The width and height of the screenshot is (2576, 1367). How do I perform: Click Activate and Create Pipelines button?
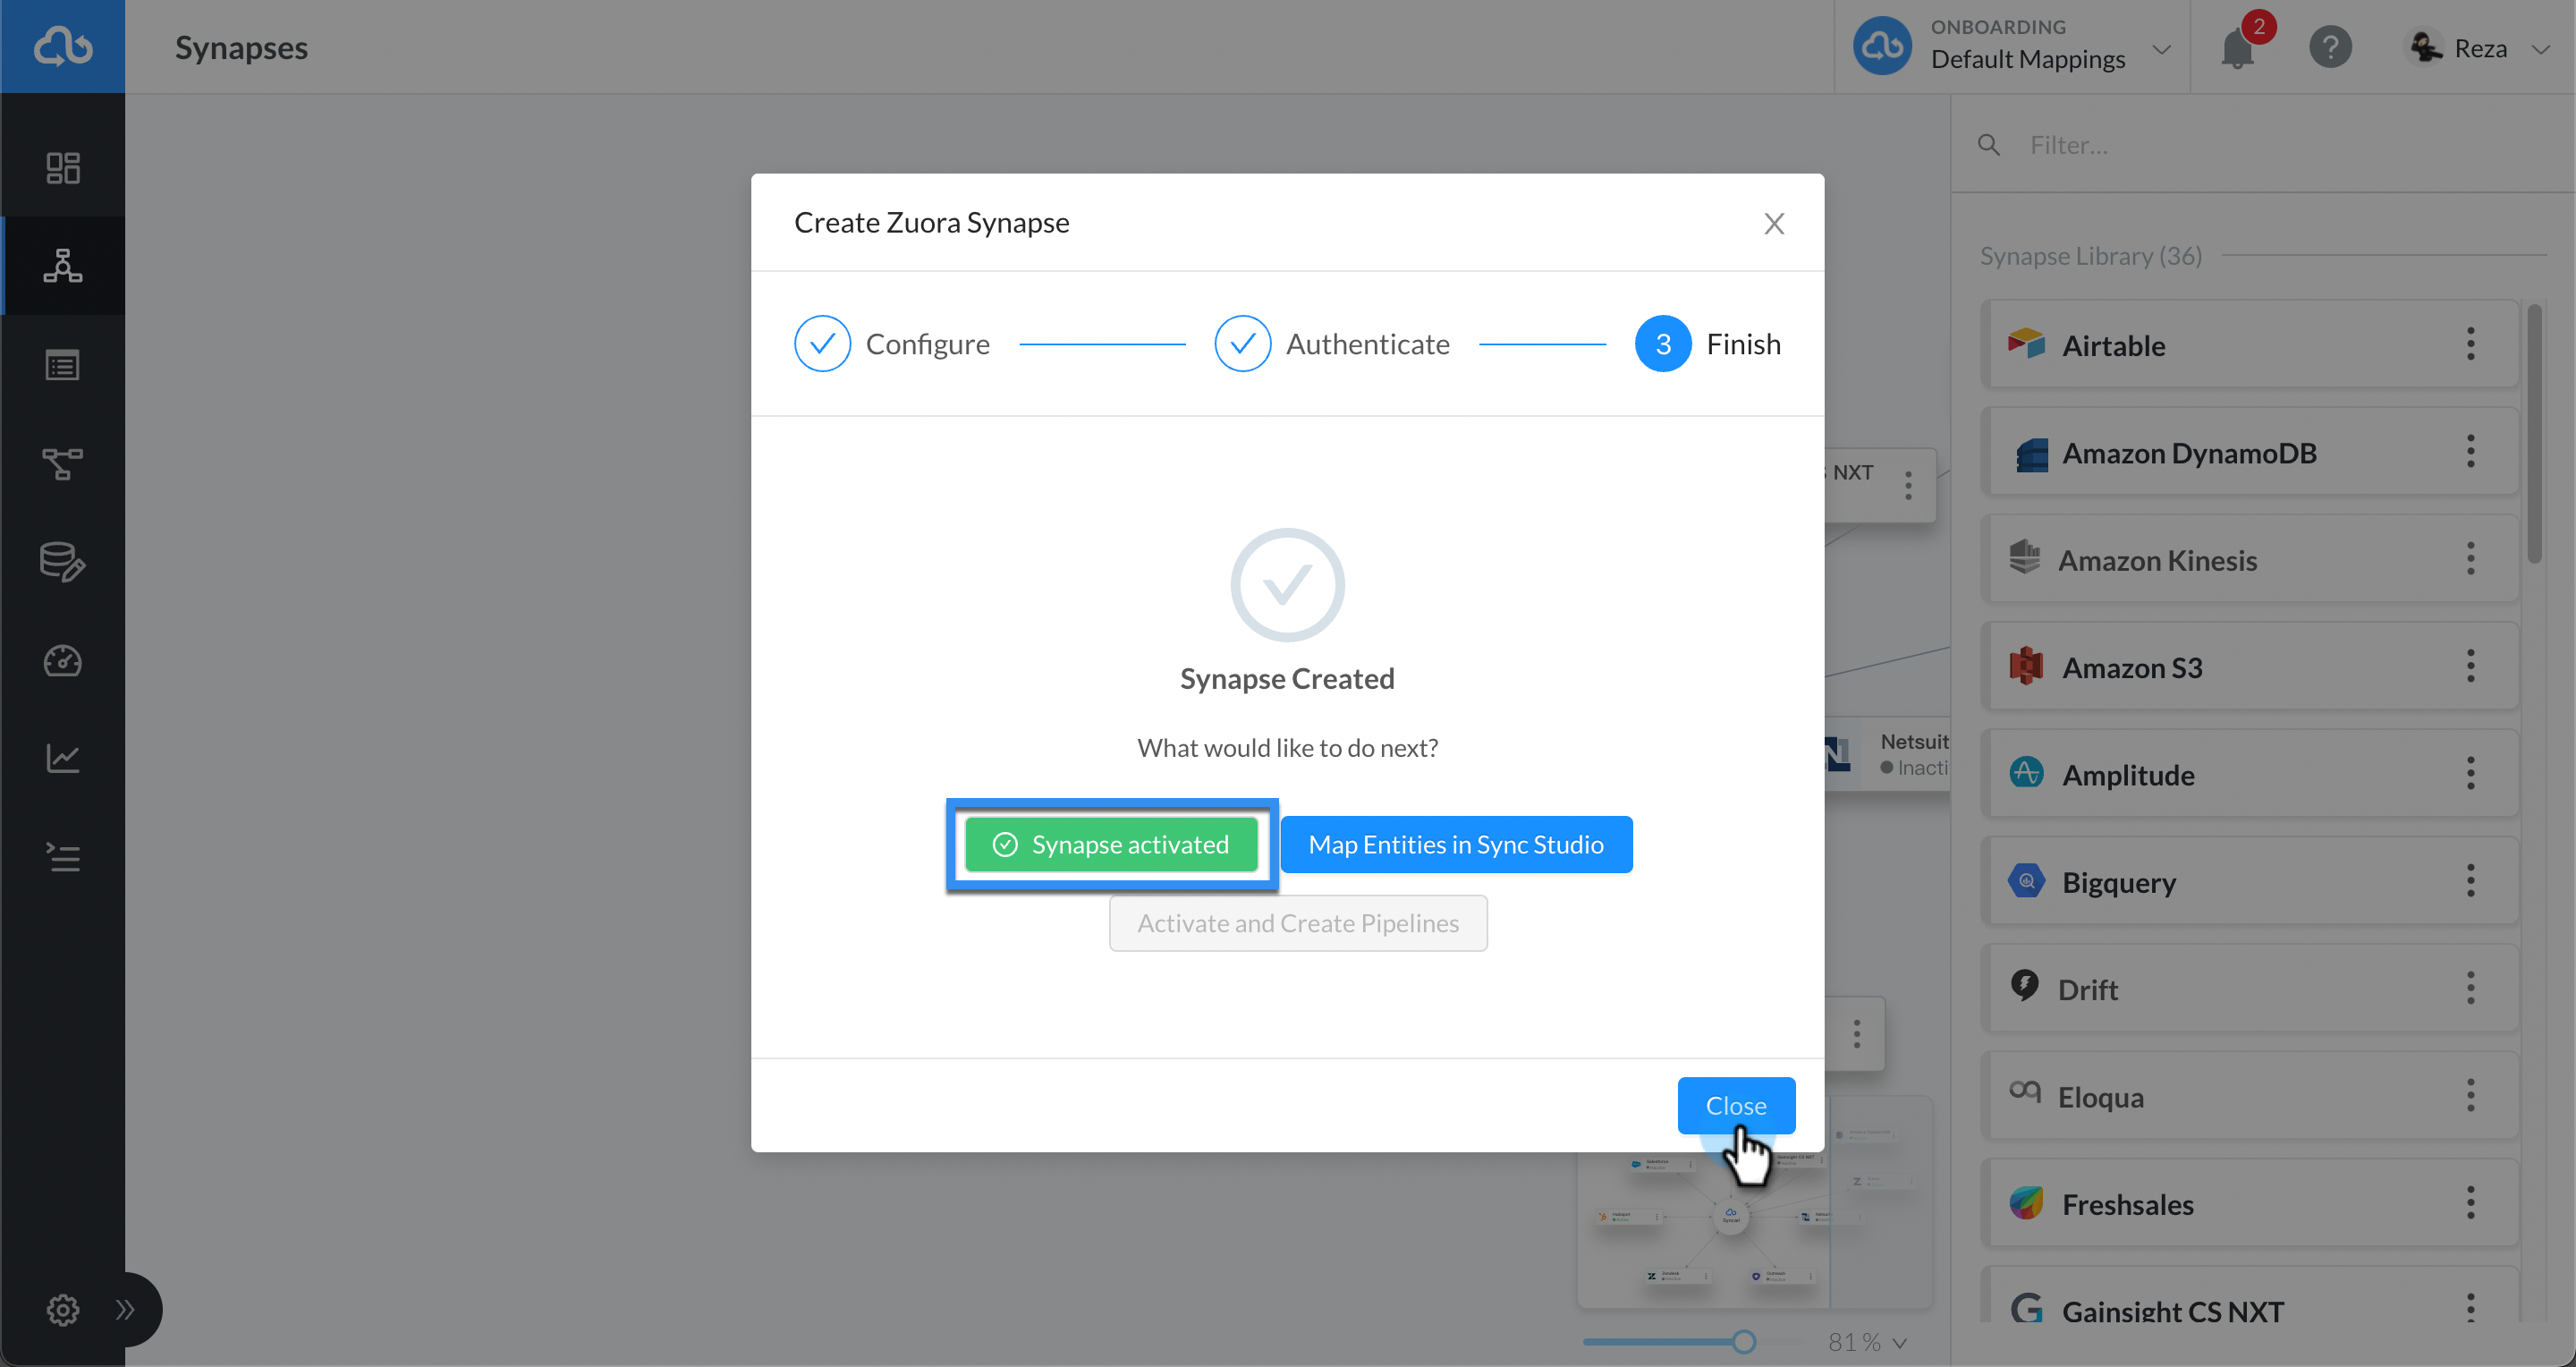1298,923
